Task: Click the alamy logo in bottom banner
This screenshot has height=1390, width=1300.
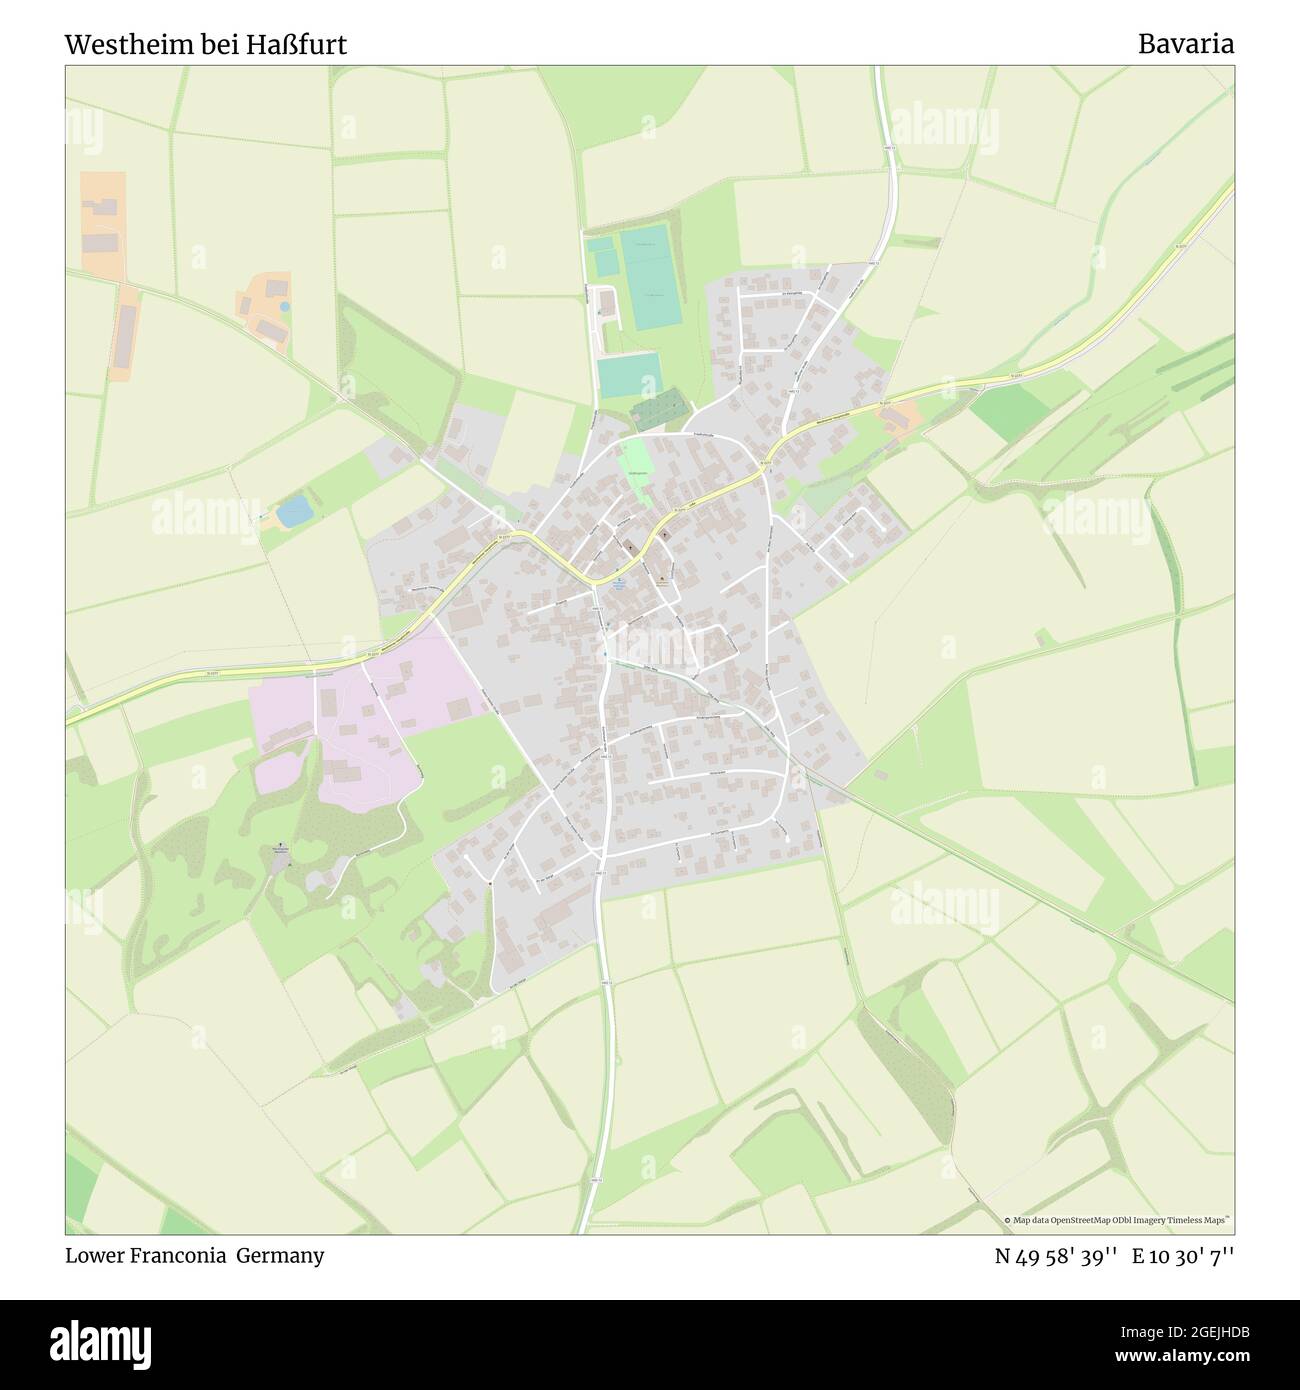Action: [99, 1343]
